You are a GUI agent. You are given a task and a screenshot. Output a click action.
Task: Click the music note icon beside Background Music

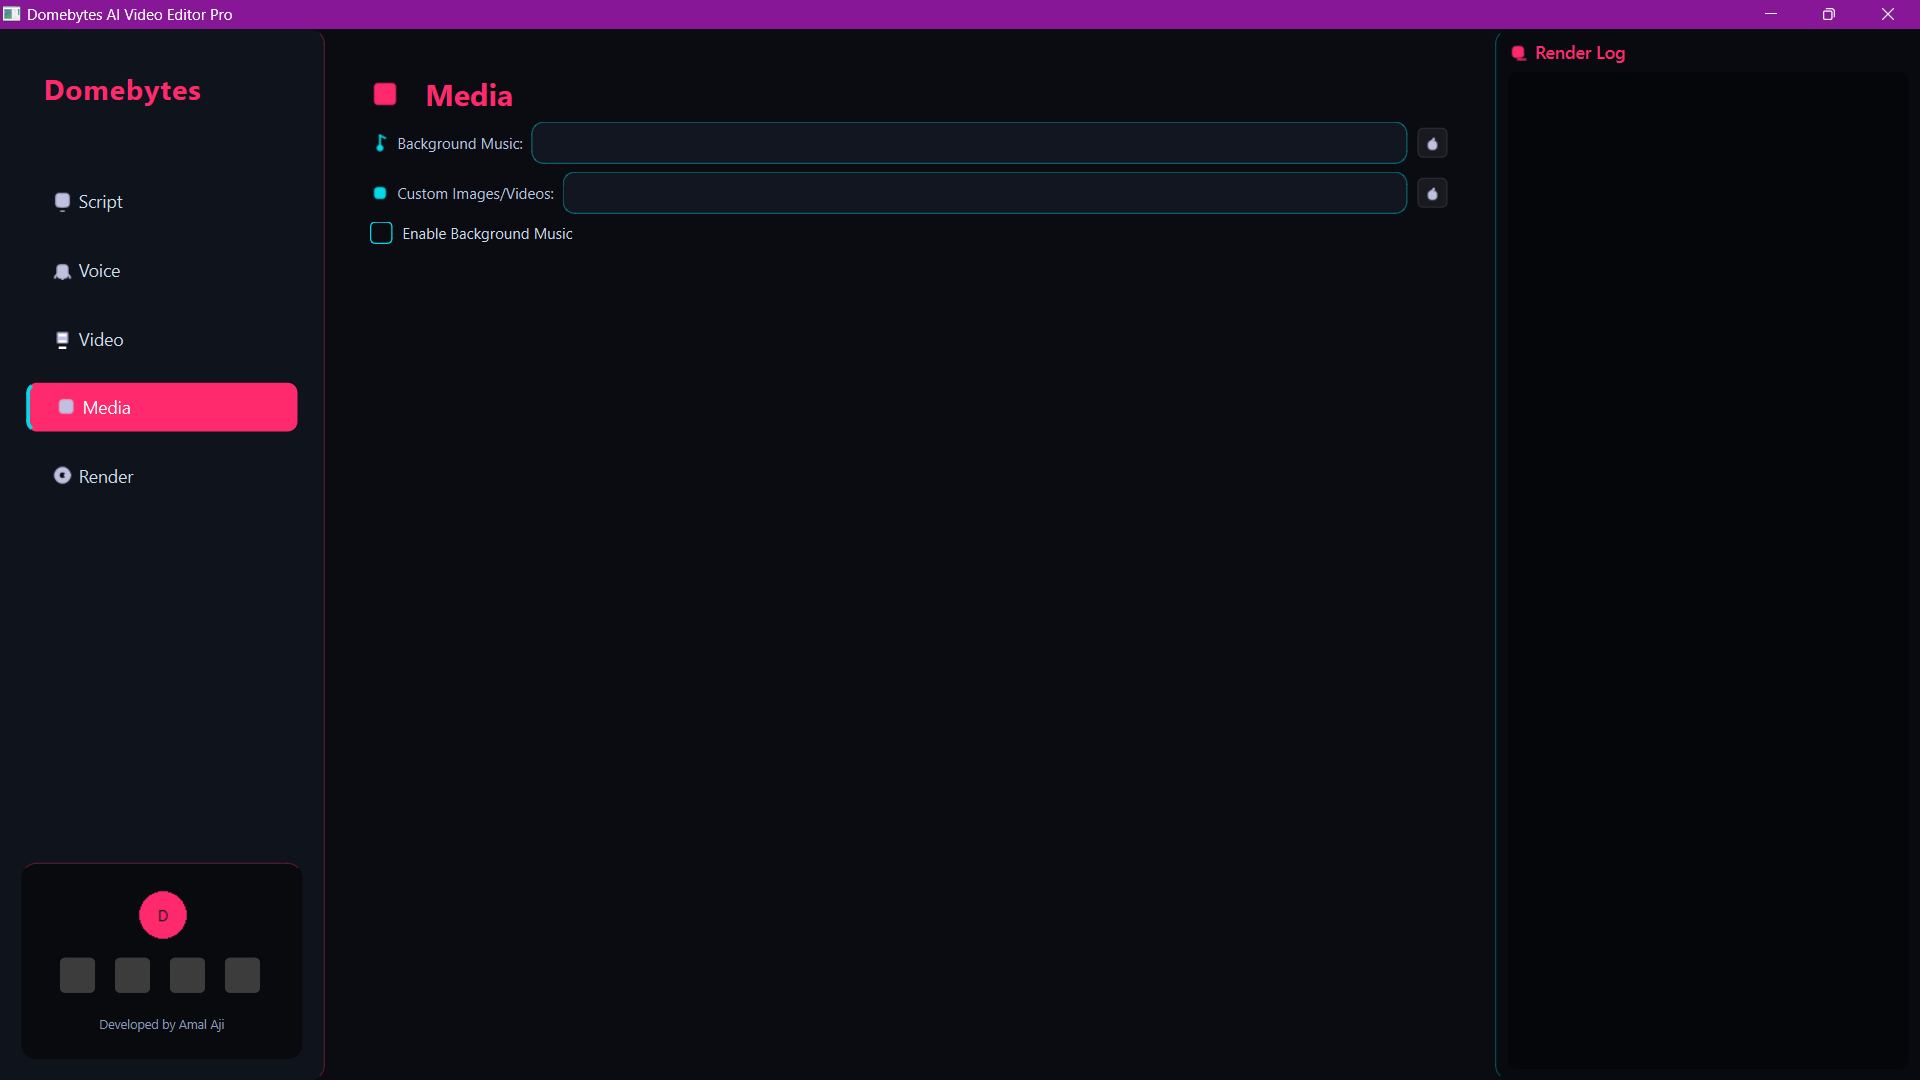point(380,143)
